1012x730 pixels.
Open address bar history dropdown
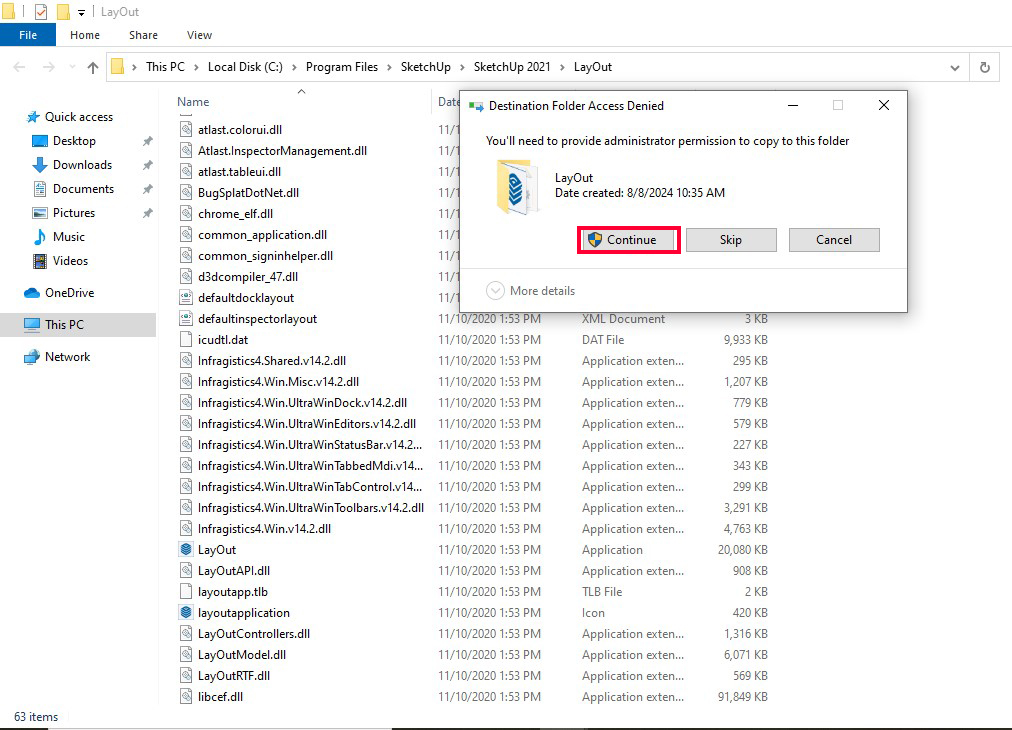[954, 67]
